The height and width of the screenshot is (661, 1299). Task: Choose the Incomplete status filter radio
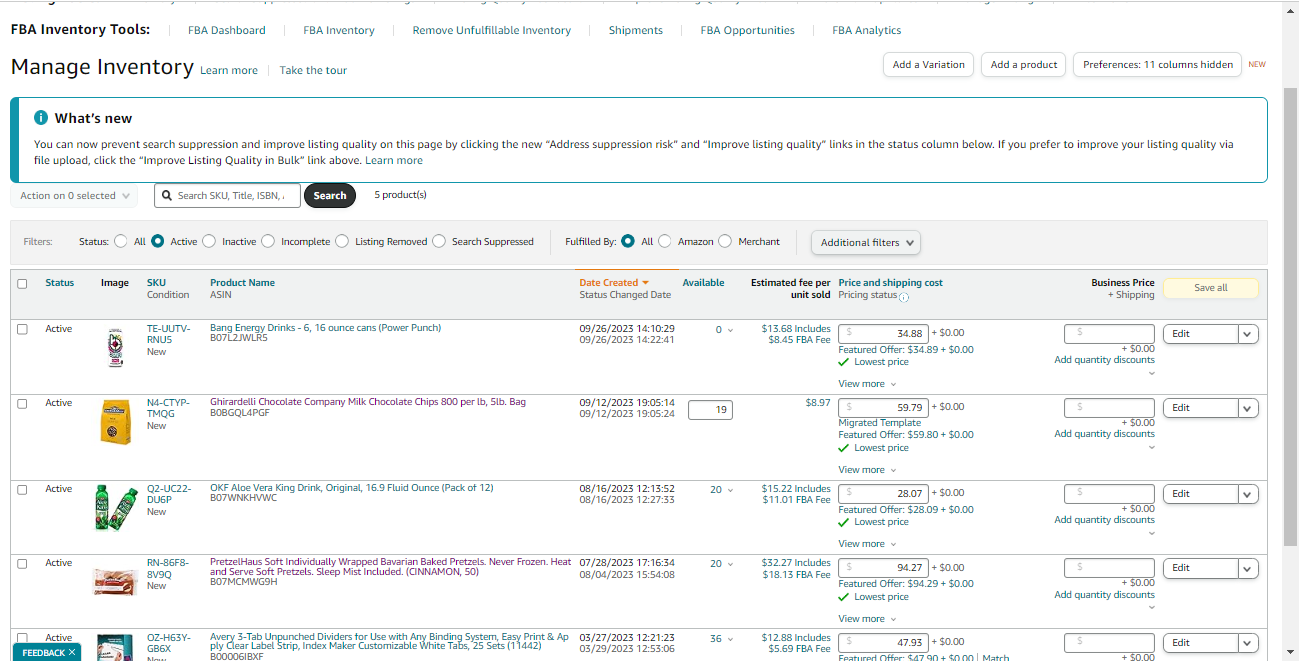(268, 241)
